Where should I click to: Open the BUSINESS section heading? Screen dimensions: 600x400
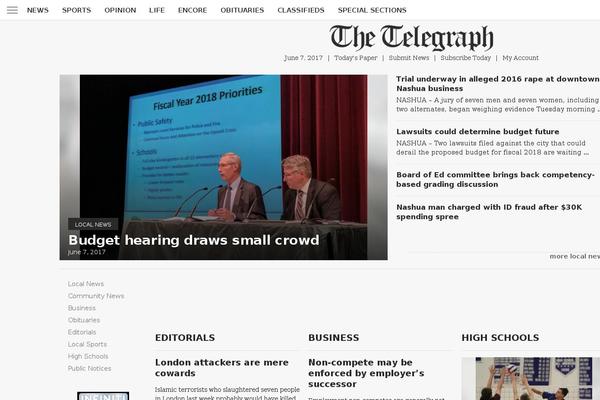tap(334, 338)
